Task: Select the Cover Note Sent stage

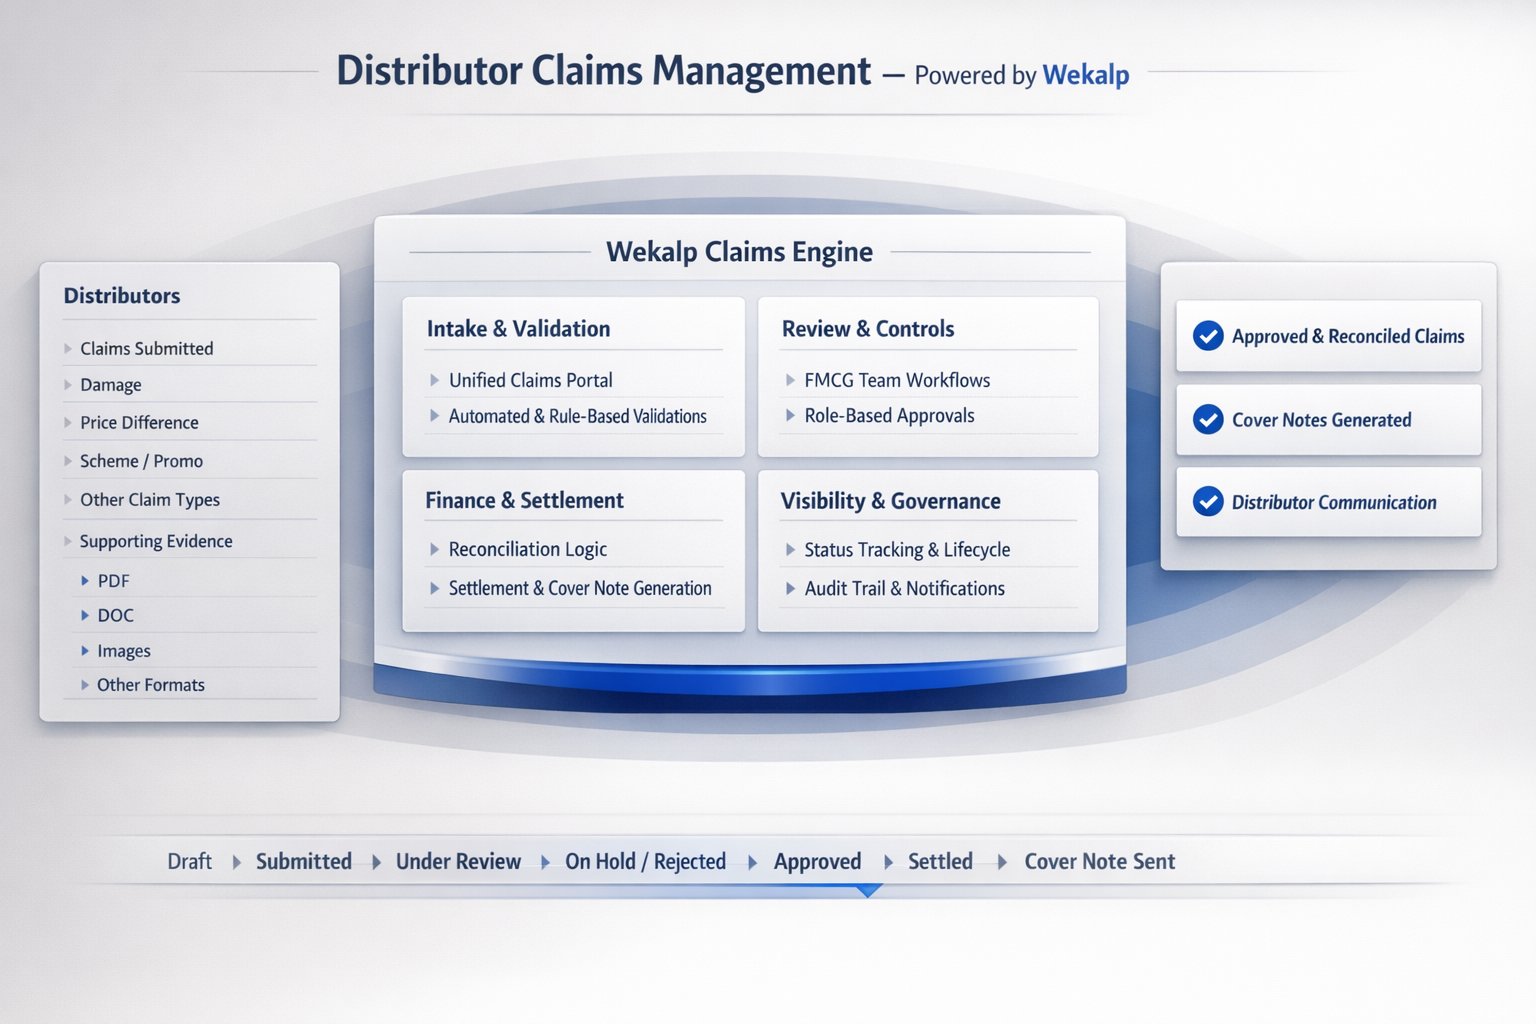Action: (1099, 861)
